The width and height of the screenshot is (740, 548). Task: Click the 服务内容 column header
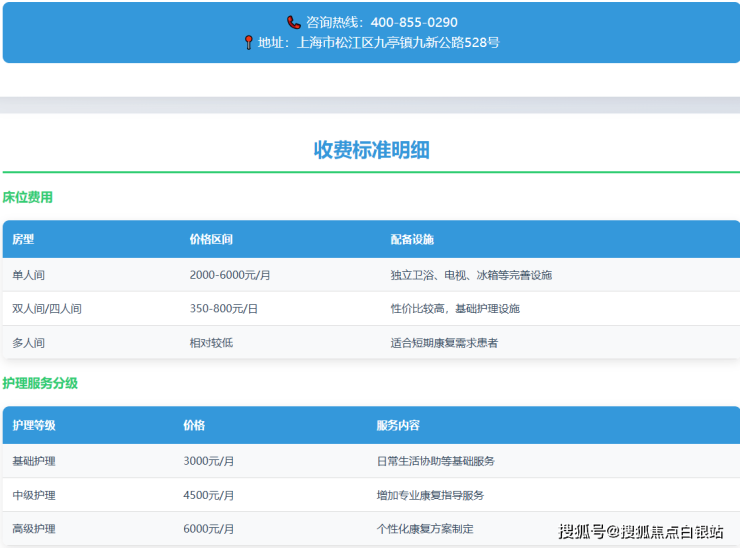(398, 426)
